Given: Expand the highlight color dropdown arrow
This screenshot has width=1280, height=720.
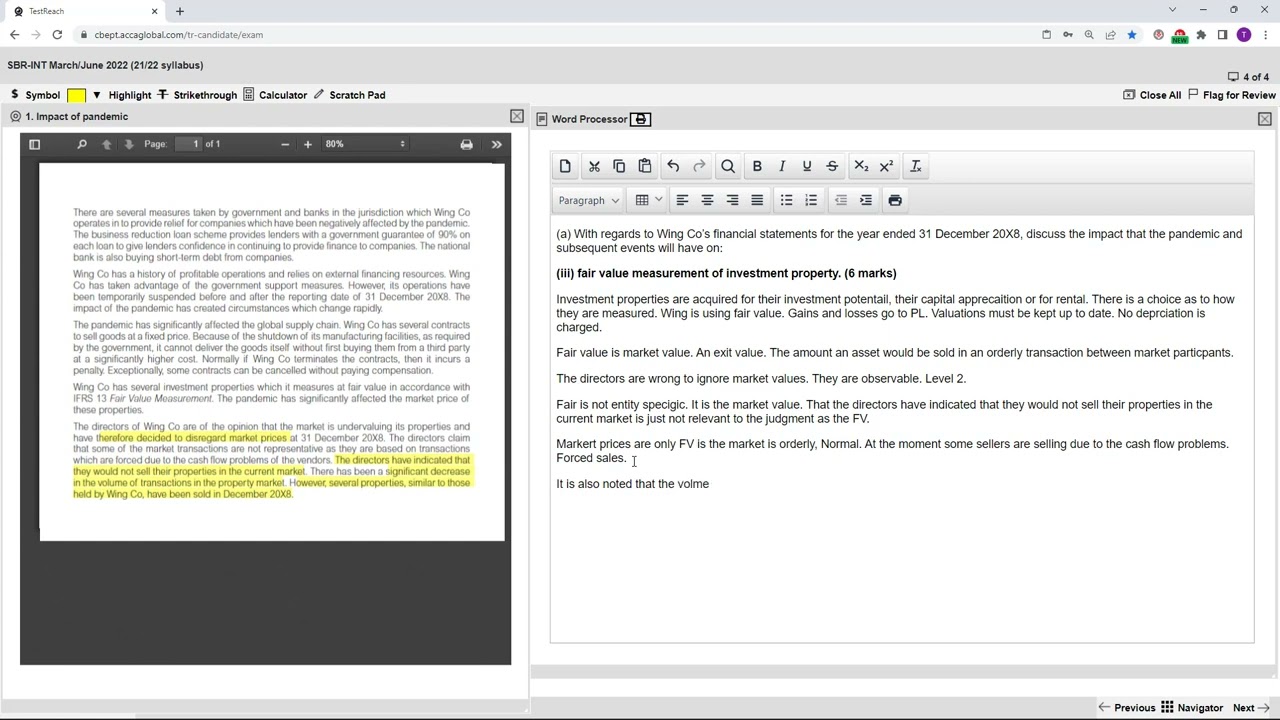Looking at the screenshot, I should click(97, 95).
